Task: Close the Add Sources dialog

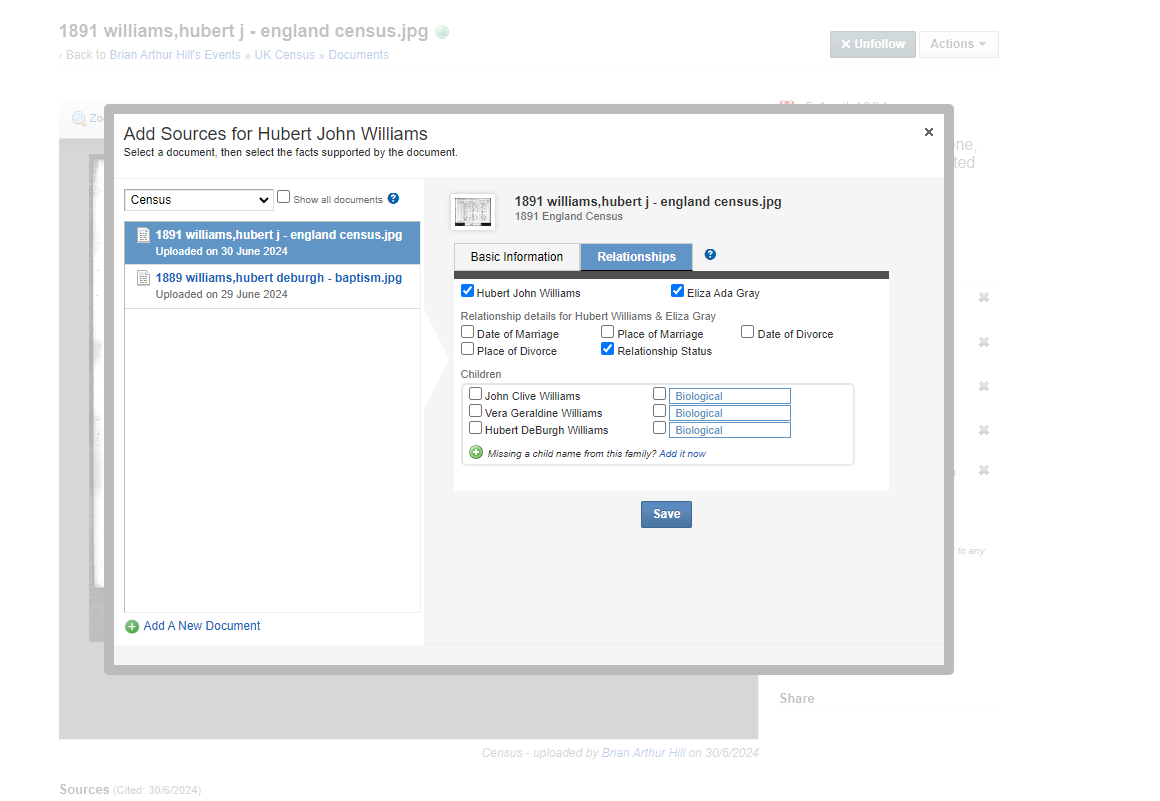Action: point(928,132)
